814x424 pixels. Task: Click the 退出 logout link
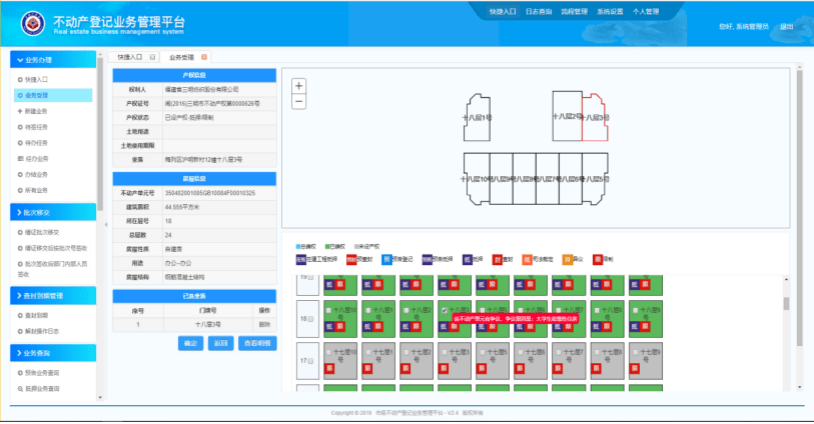pos(786,26)
